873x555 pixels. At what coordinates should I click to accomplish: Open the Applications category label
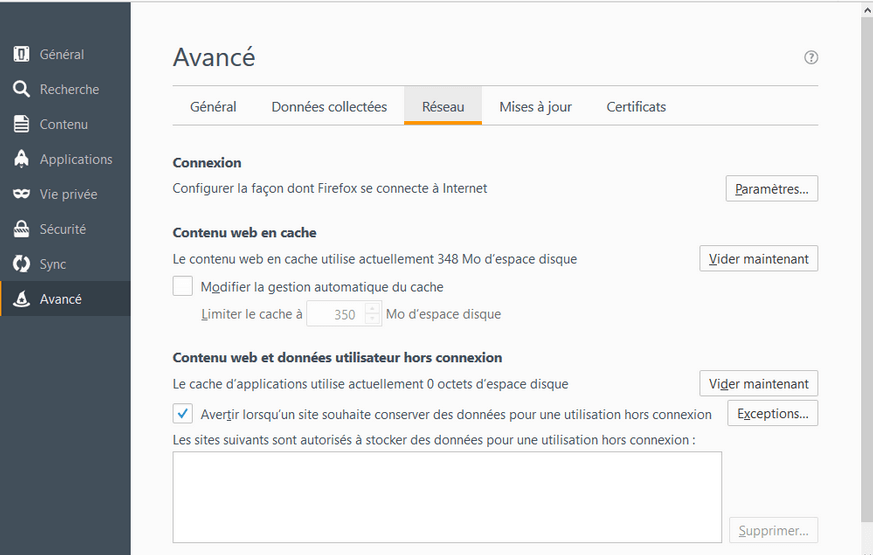(76, 160)
